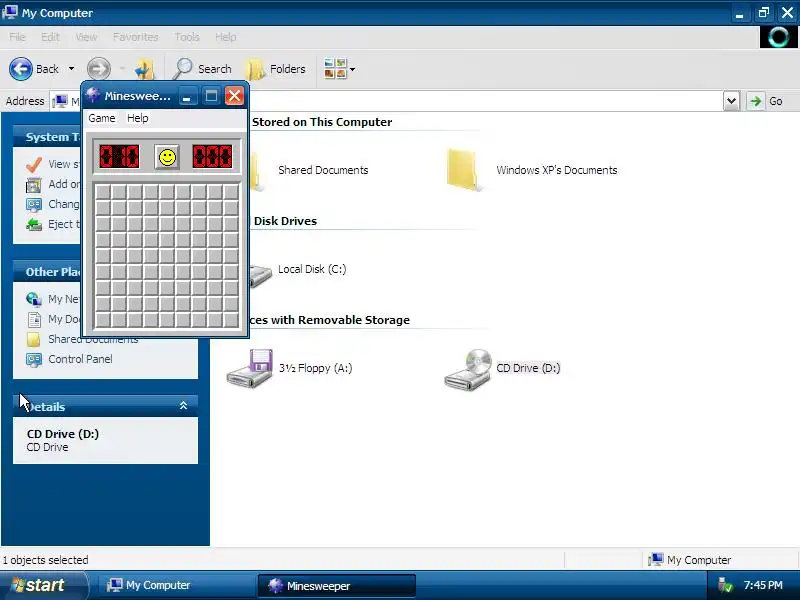800x600 pixels.
Task: Close the Minesweeper window
Action: click(235, 96)
